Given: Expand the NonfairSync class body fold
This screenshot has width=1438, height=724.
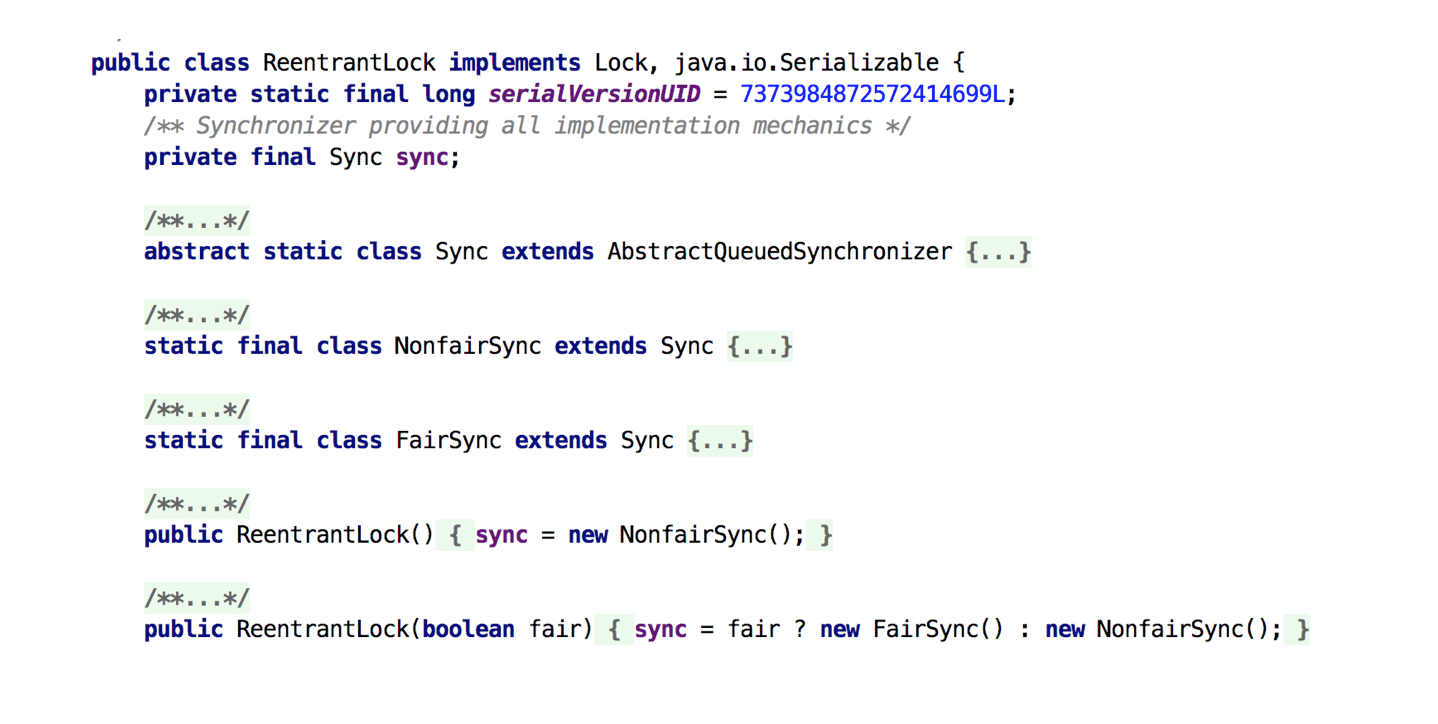Looking at the screenshot, I should [760, 345].
